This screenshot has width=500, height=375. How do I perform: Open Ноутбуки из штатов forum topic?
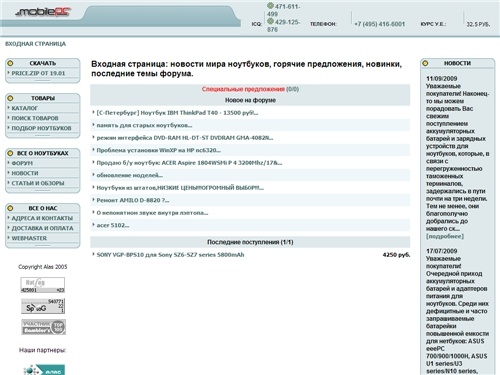180,188
